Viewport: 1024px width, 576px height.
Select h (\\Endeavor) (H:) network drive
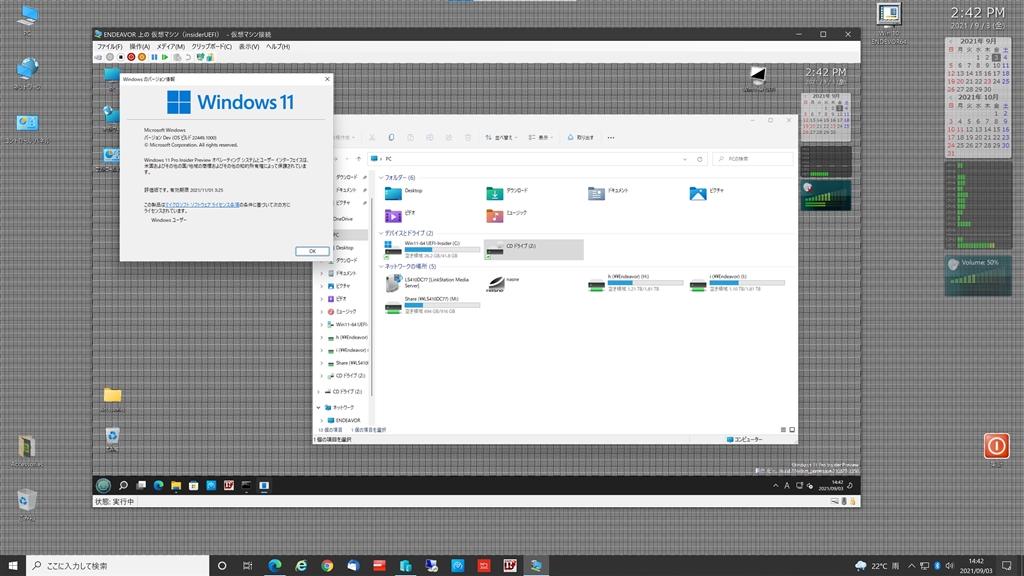[635, 283]
